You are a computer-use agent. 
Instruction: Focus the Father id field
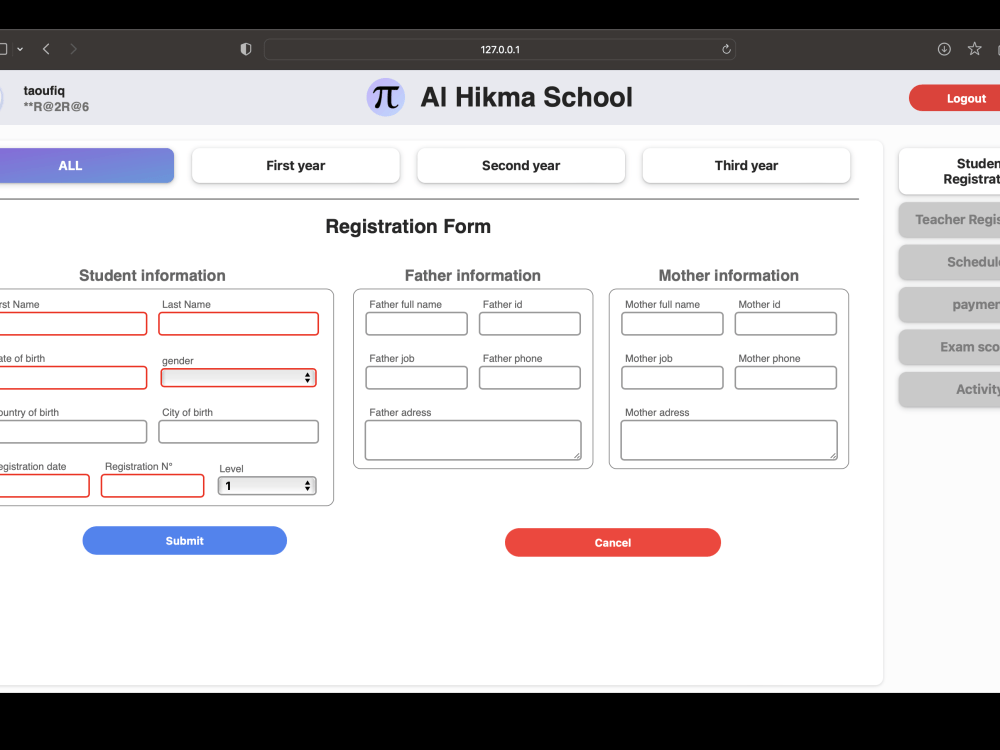point(530,324)
